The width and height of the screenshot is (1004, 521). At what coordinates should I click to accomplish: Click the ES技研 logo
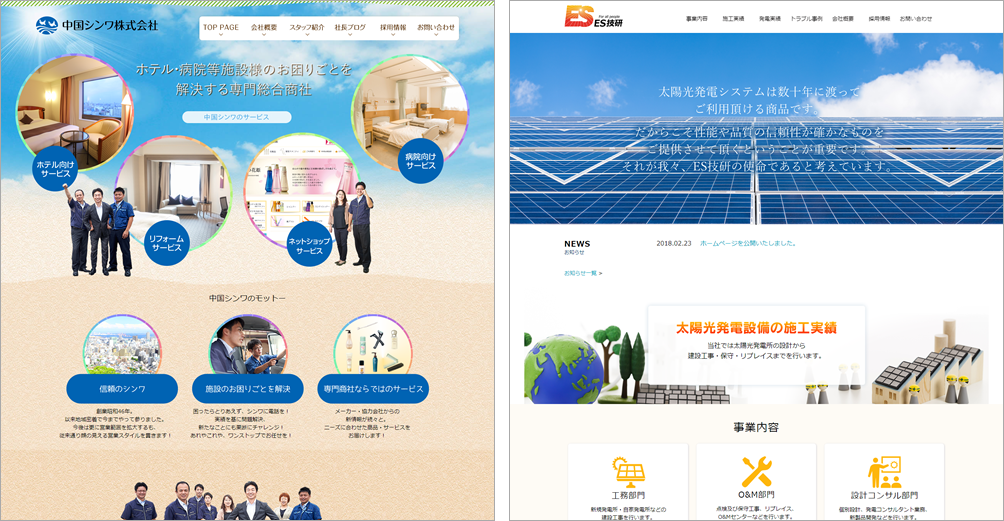595,17
